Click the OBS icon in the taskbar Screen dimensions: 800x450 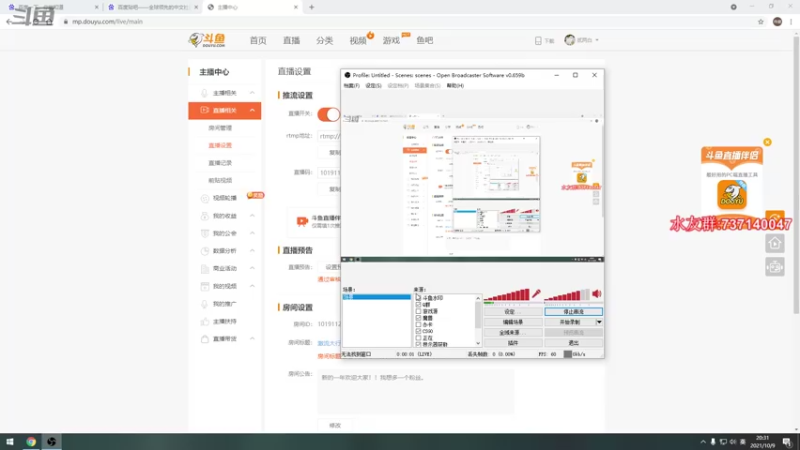pyautogui.click(x=52, y=442)
